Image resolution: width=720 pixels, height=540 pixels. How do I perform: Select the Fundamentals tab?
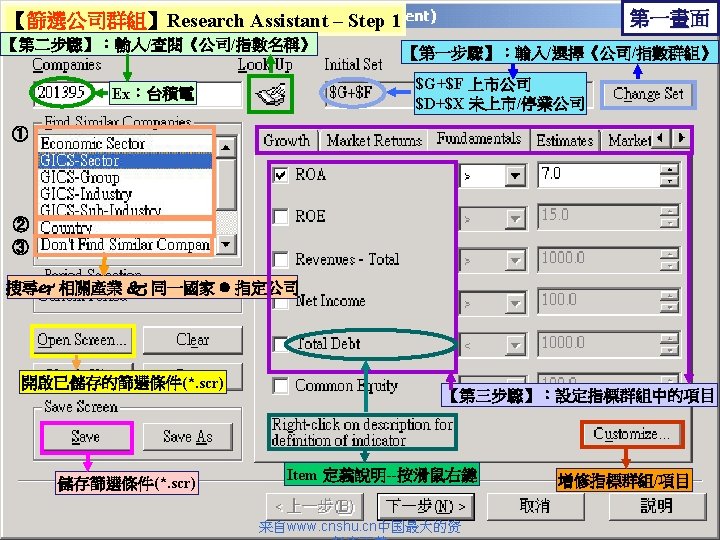478,139
